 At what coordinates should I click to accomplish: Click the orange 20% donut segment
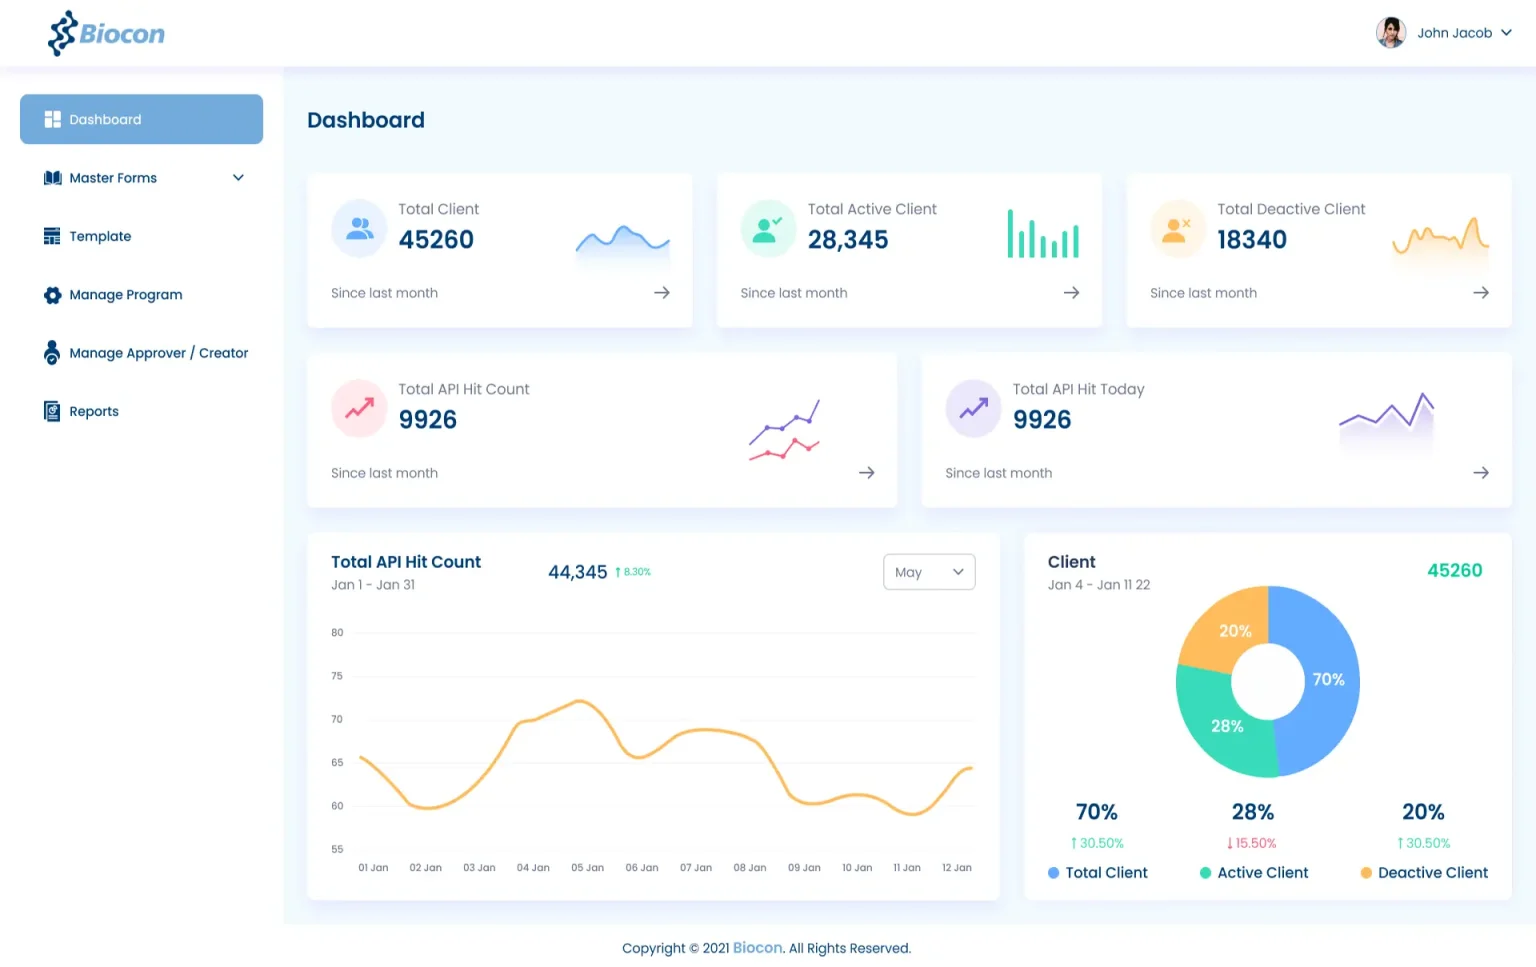click(x=1235, y=630)
